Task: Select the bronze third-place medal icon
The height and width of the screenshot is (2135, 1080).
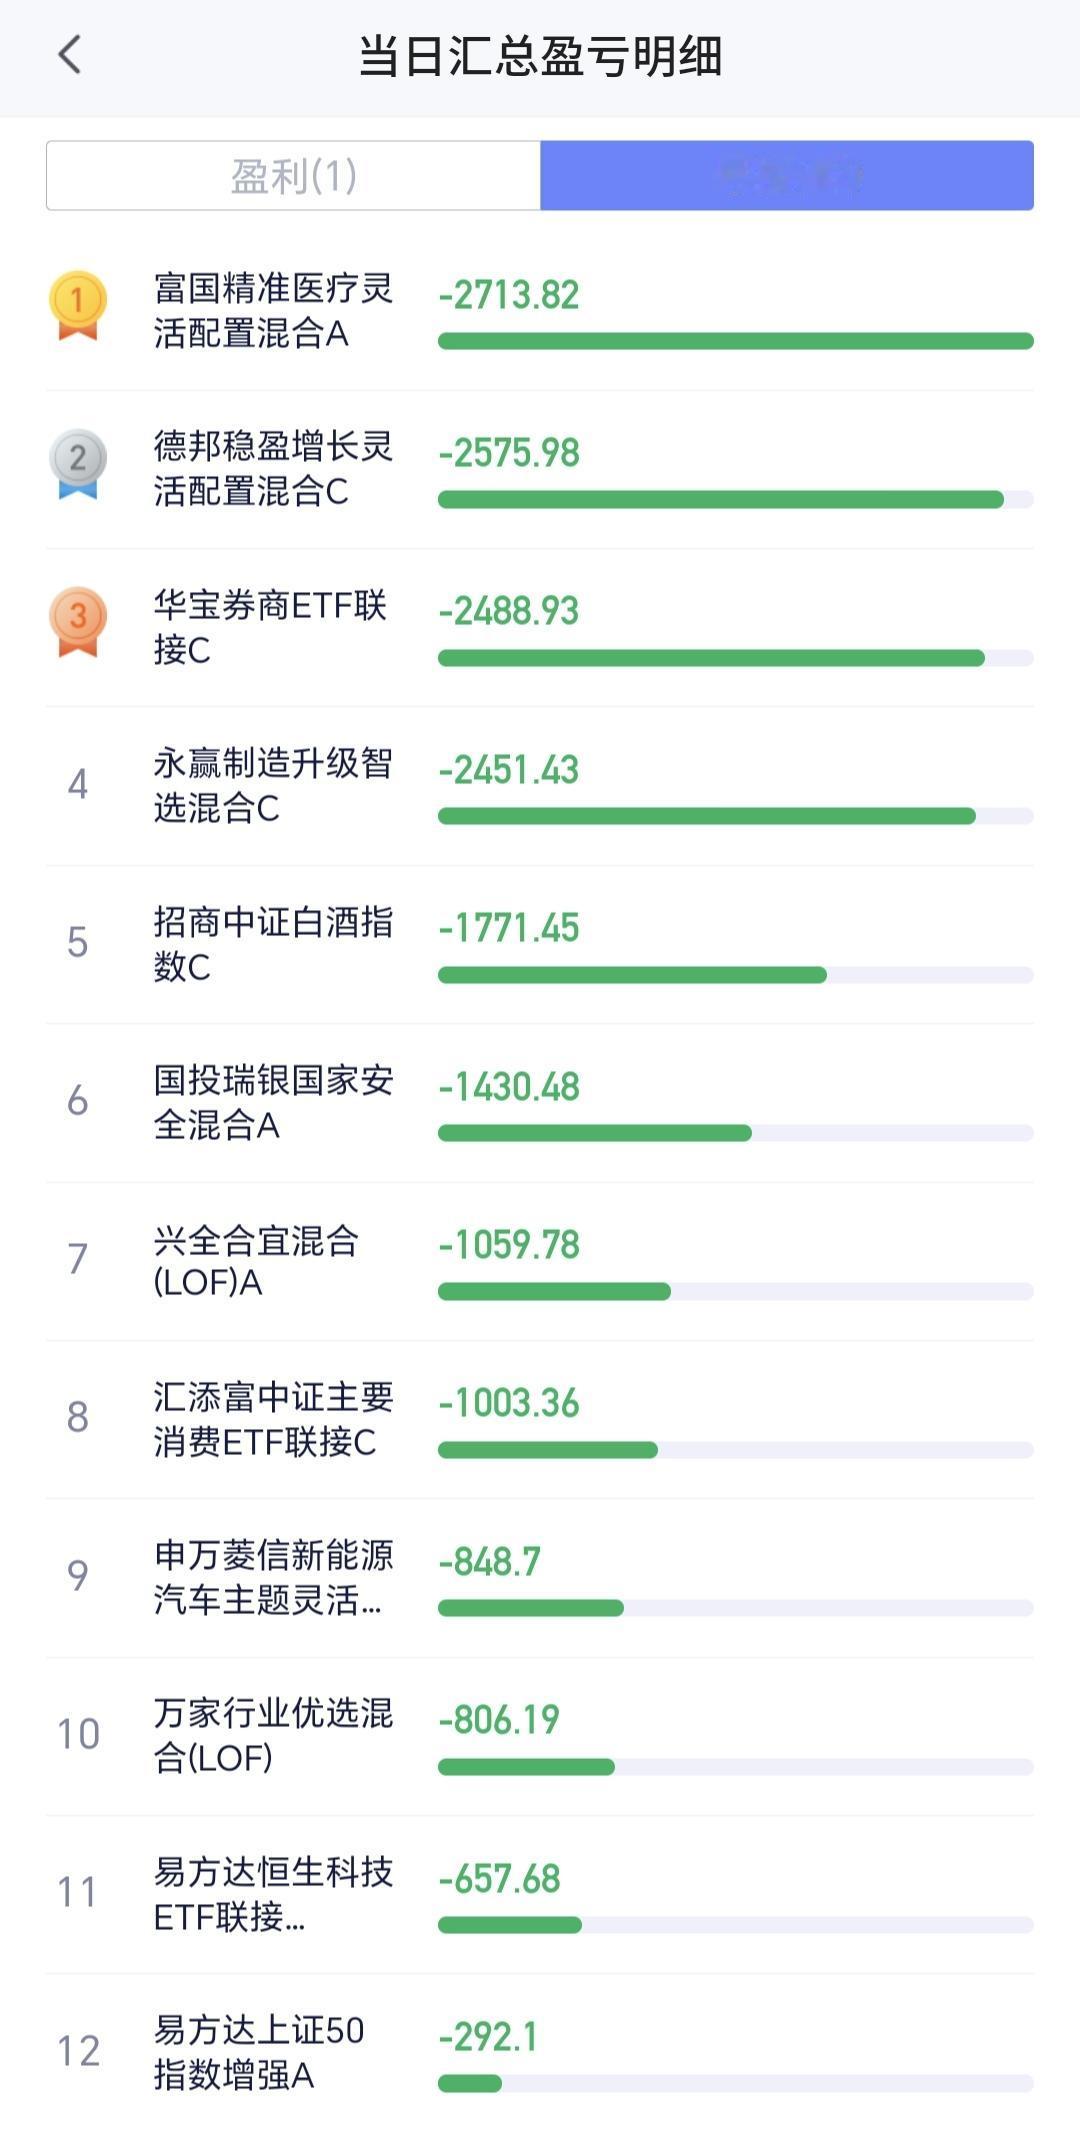Action: 78,622
